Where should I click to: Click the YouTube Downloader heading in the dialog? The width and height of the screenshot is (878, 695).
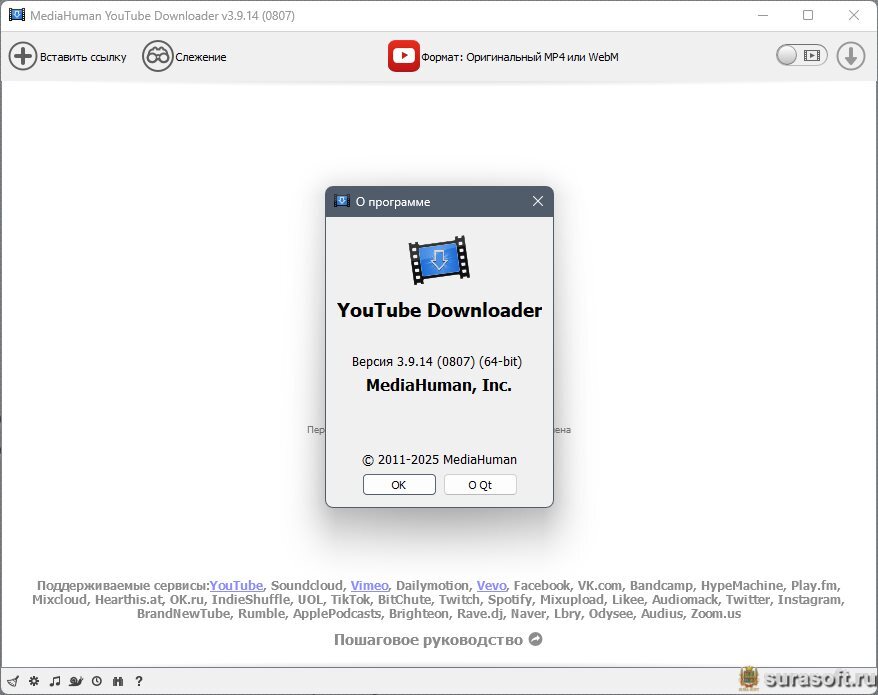coord(440,310)
